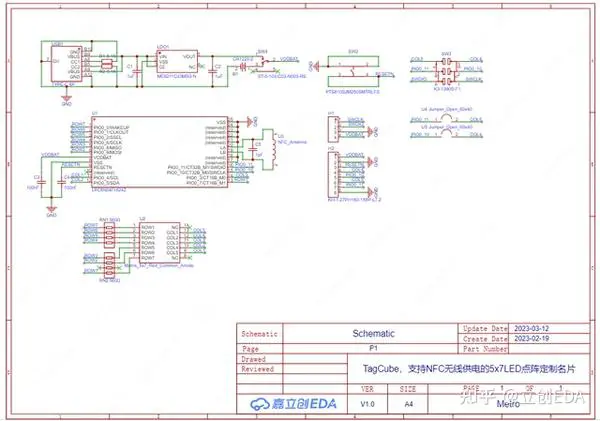Click the "Create Date" field label
This screenshot has width=600, height=421.
485,339
